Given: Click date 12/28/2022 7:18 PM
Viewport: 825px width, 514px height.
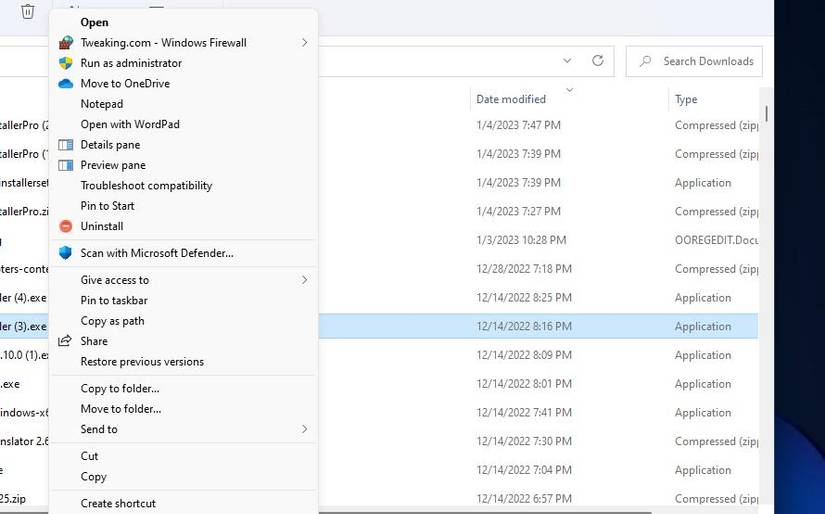Looking at the screenshot, I should coord(524,269).
